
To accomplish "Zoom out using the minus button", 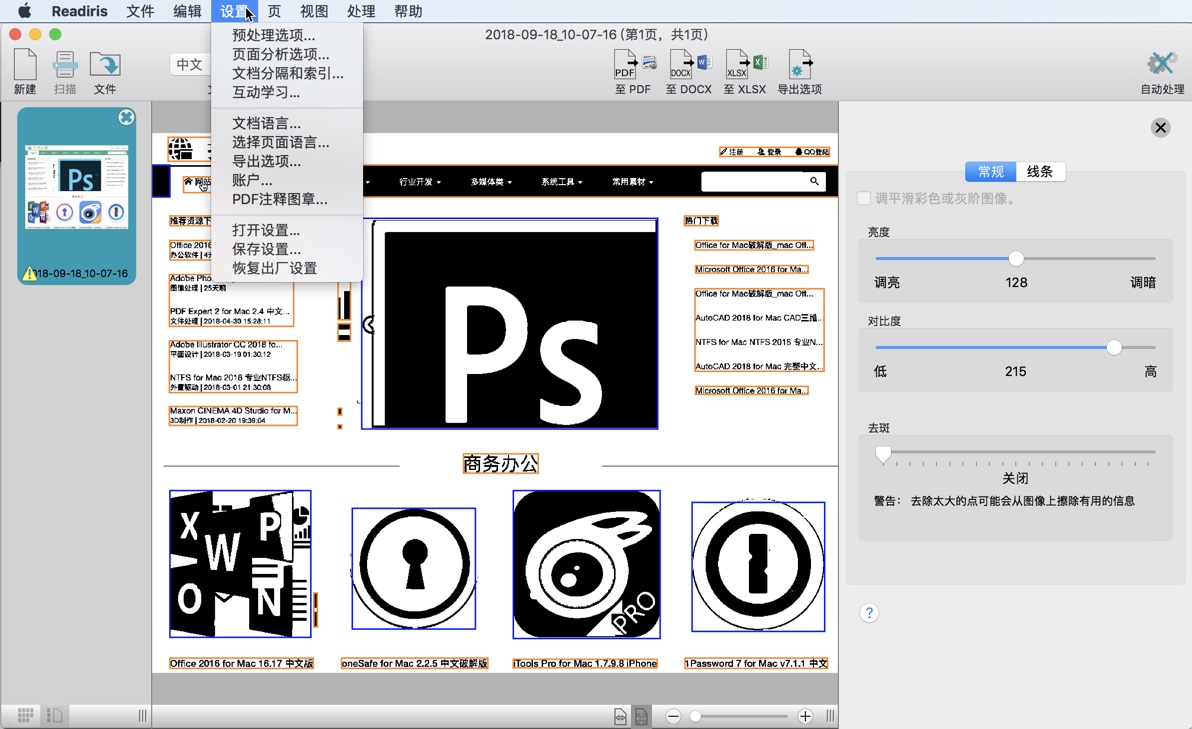I will [x=673, y=716].
